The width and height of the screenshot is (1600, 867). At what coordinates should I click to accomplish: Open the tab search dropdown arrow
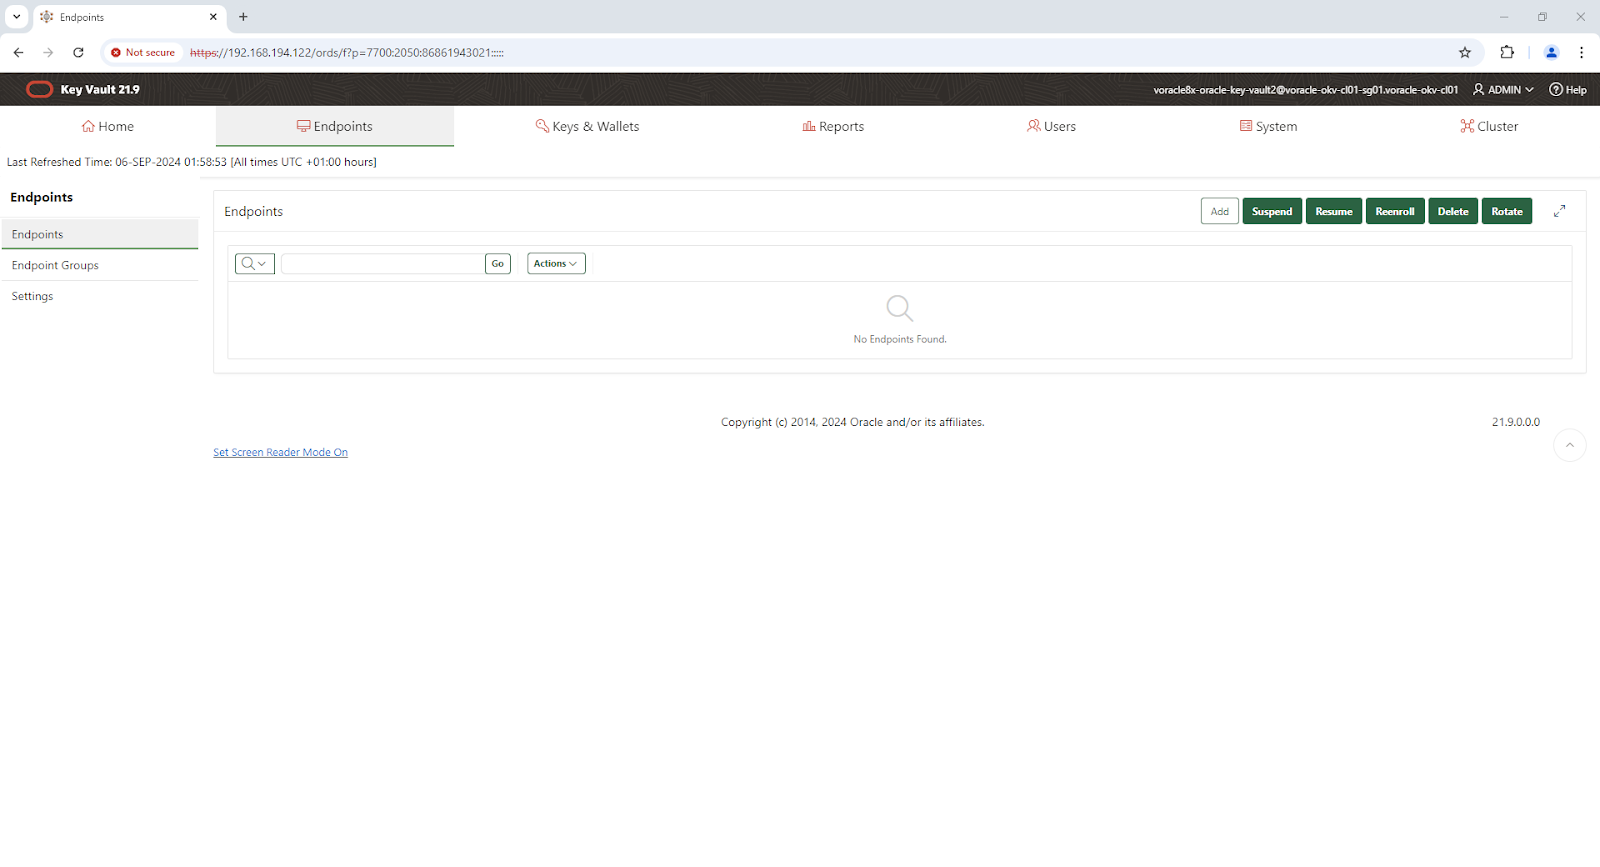tap(16, 17)
